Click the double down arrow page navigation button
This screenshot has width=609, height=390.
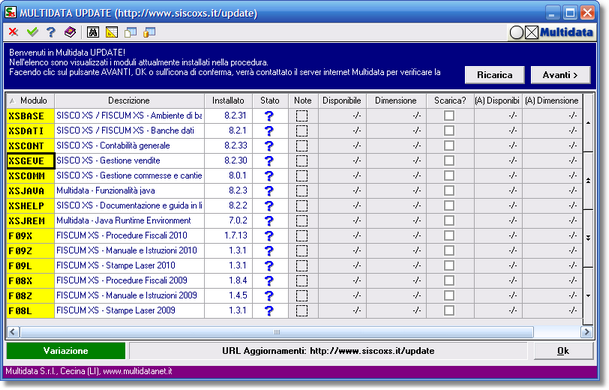588,238
